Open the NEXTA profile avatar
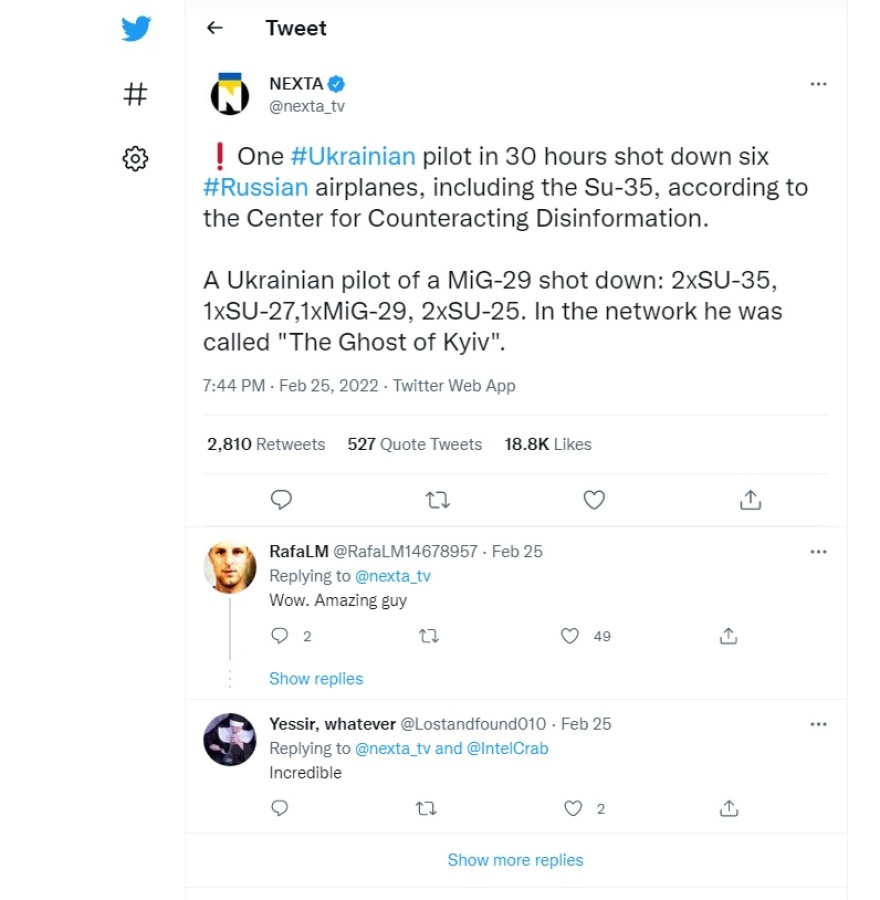 click(229, 94)
